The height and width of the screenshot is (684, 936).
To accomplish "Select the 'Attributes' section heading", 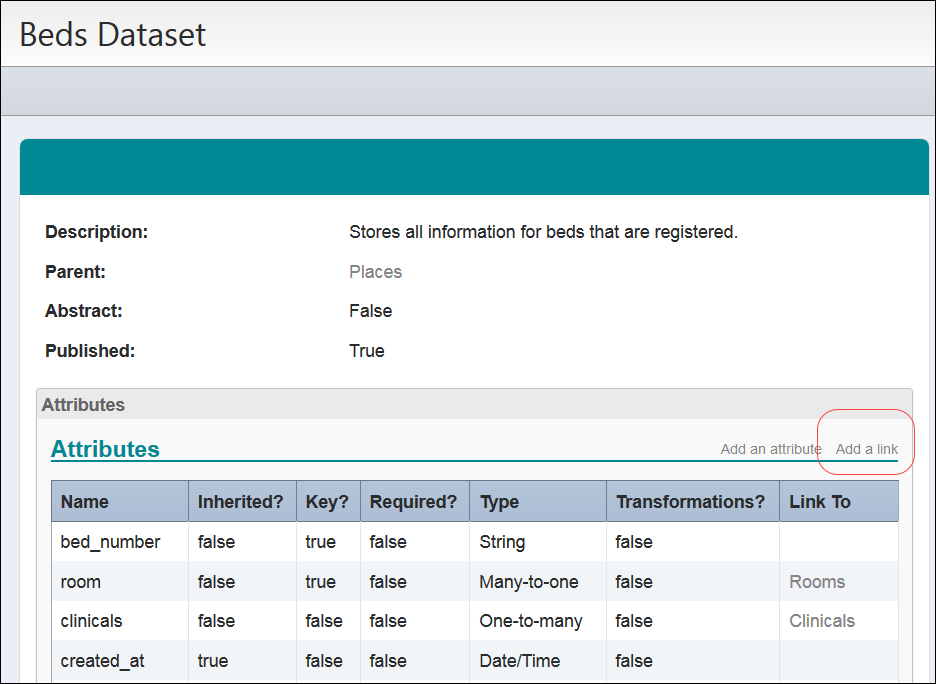I will [x=104, y=448].
